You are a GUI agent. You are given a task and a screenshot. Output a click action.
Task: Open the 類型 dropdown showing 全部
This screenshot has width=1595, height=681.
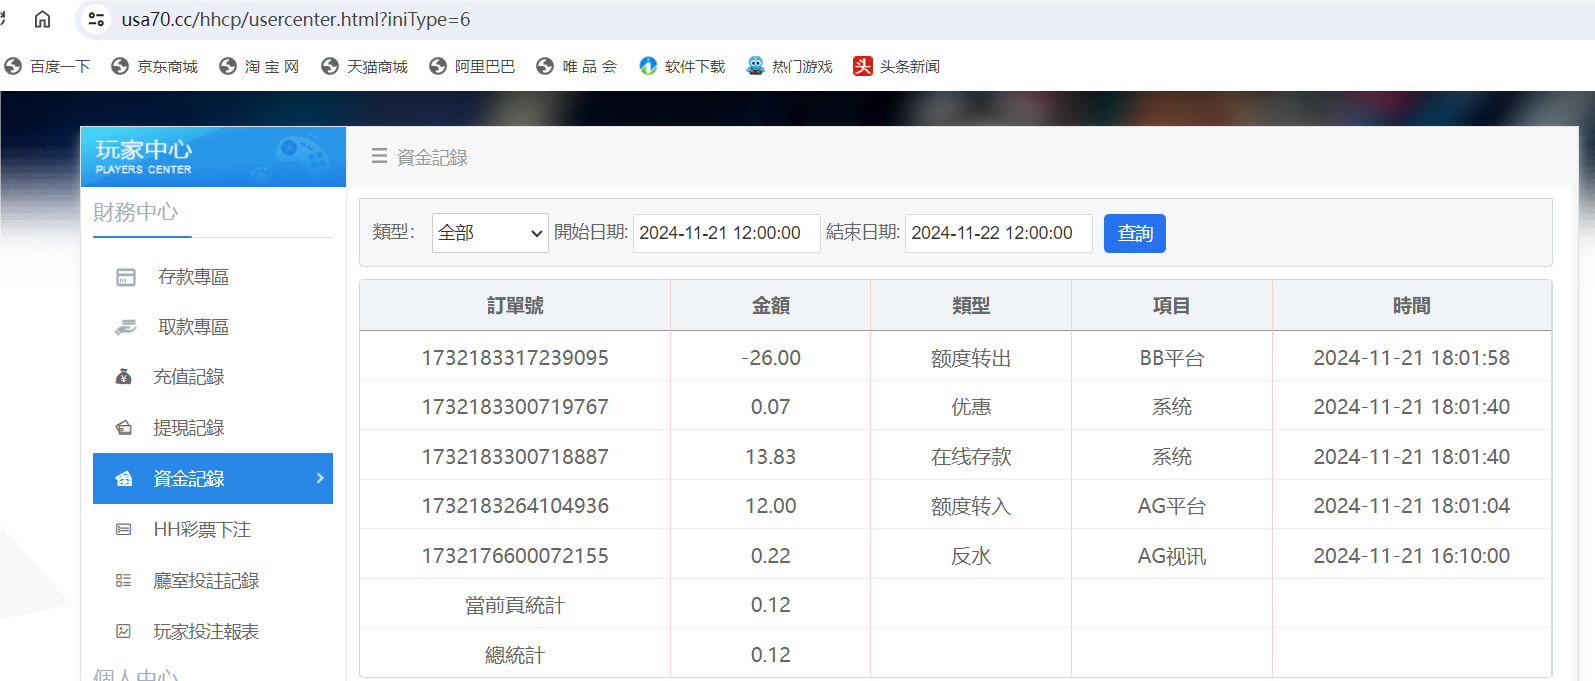490,233
